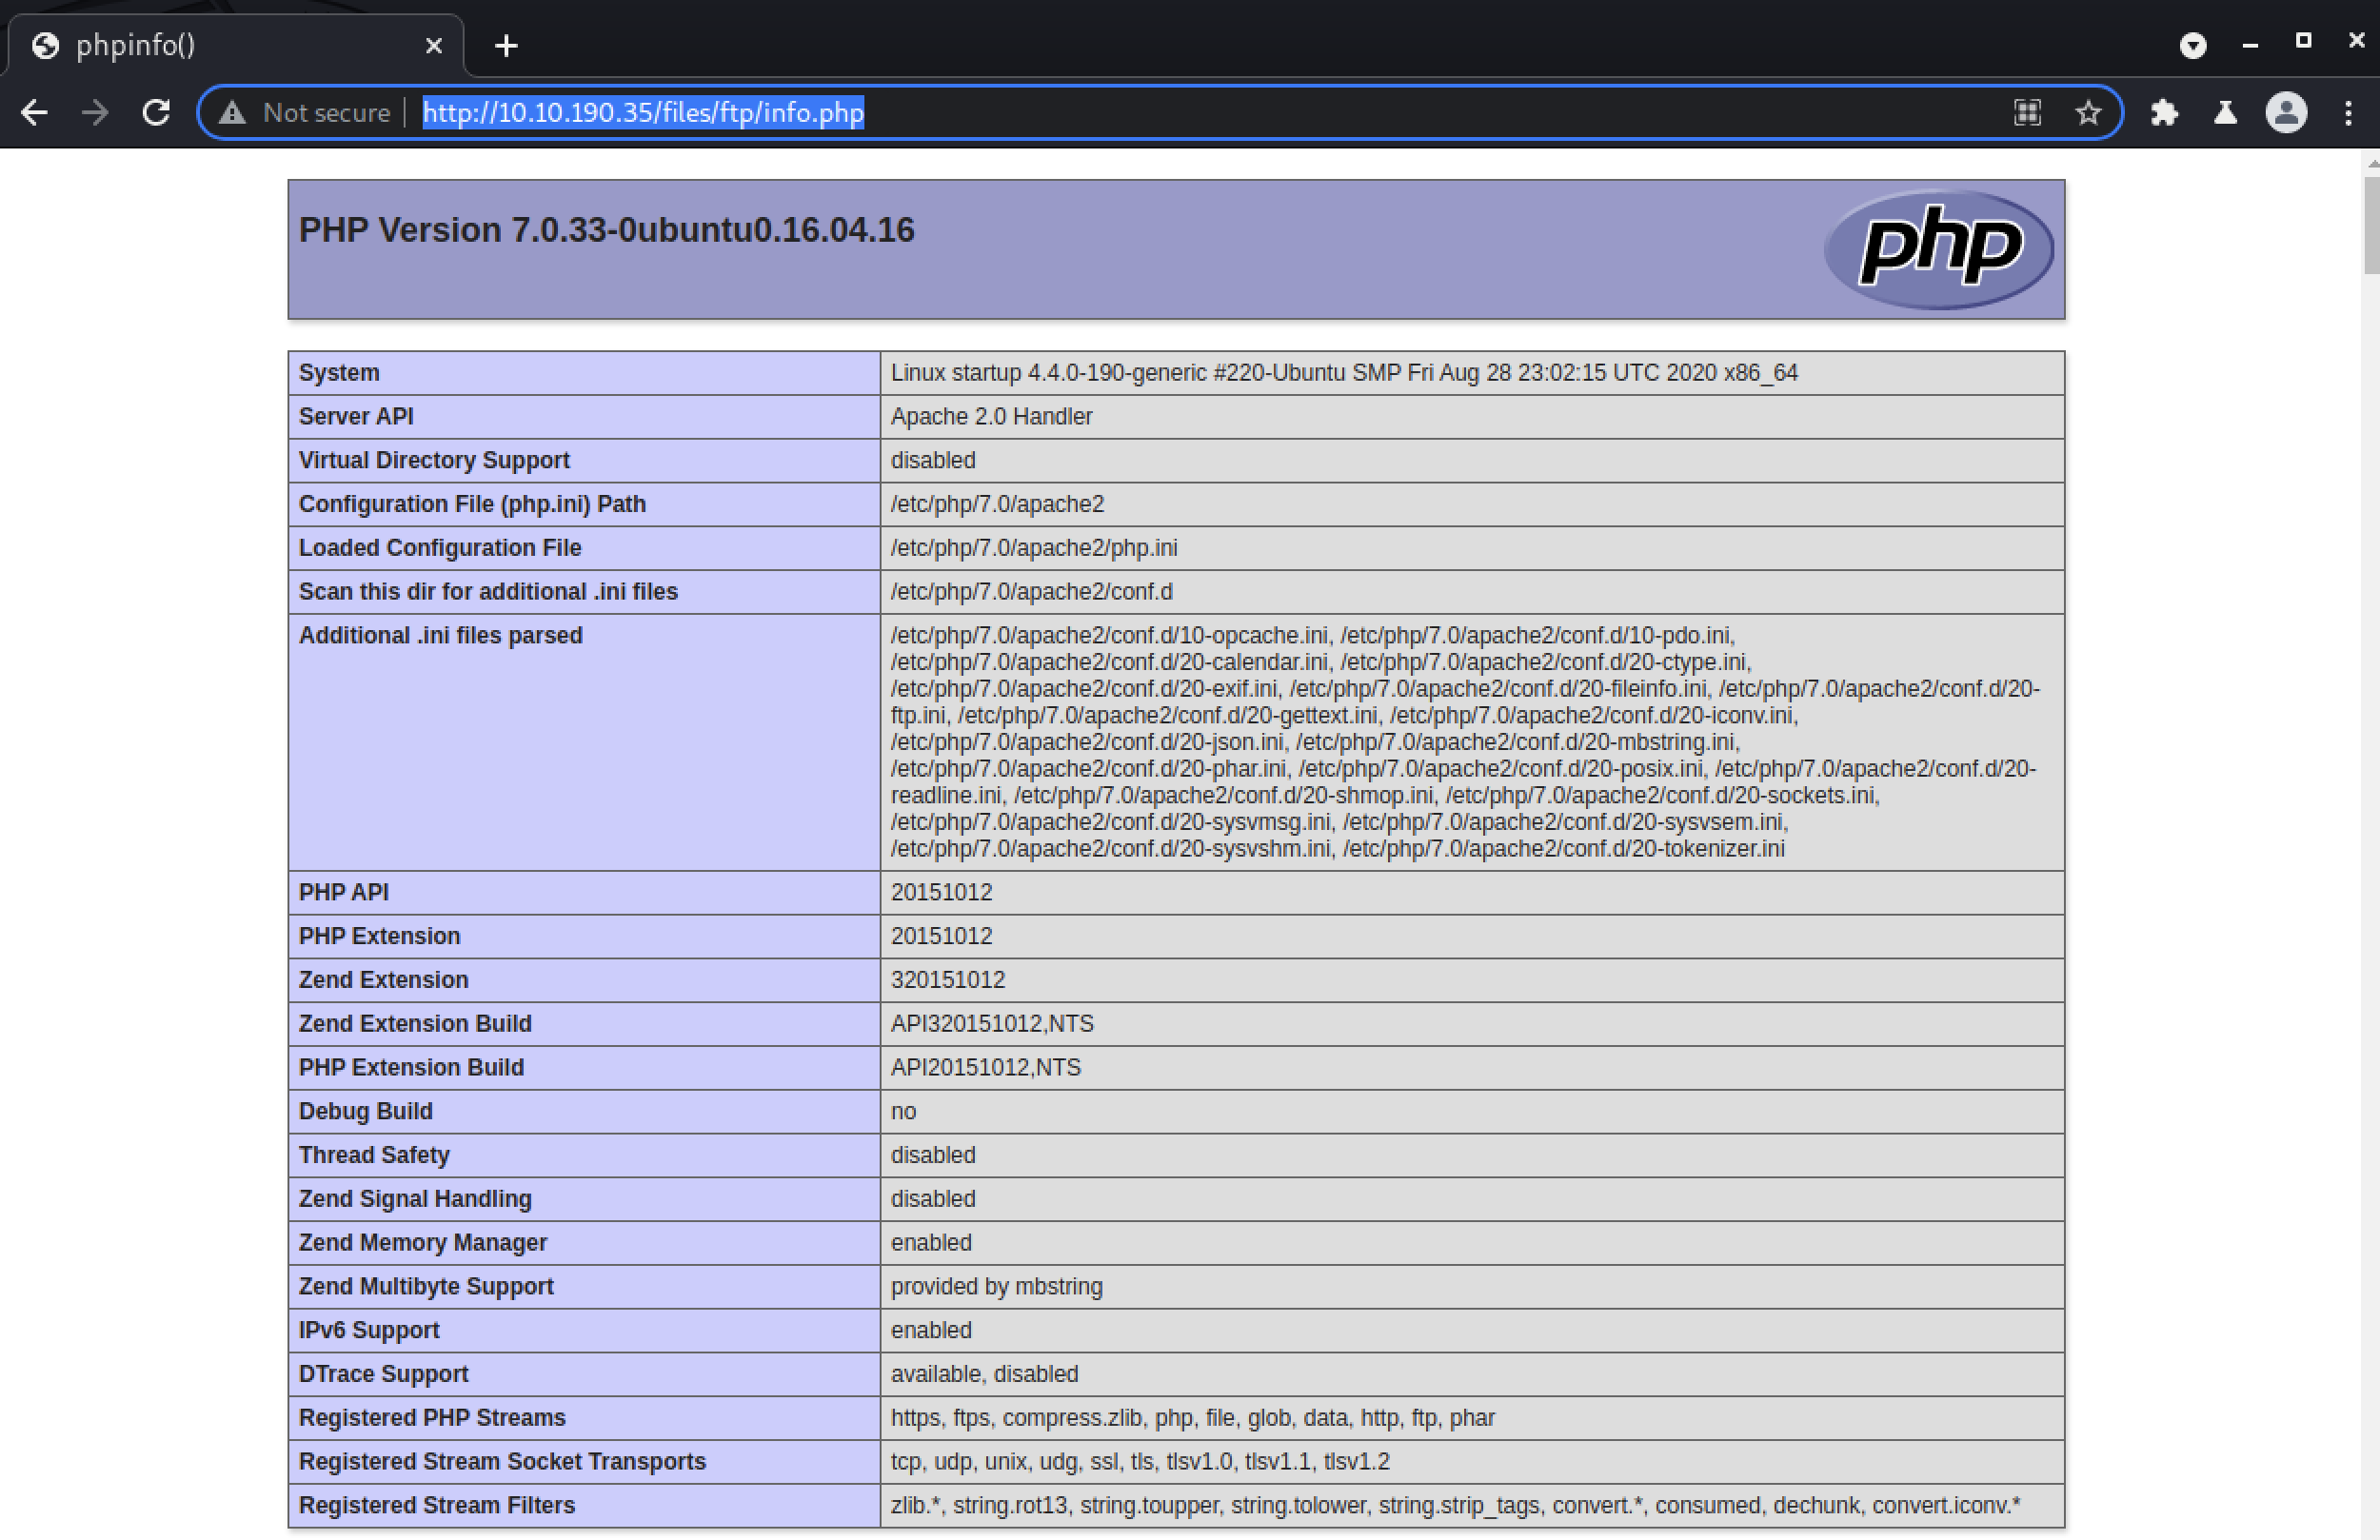Click the browser Forward arrow
This screenshot has width=2380, height=1540.
point(95,113)
